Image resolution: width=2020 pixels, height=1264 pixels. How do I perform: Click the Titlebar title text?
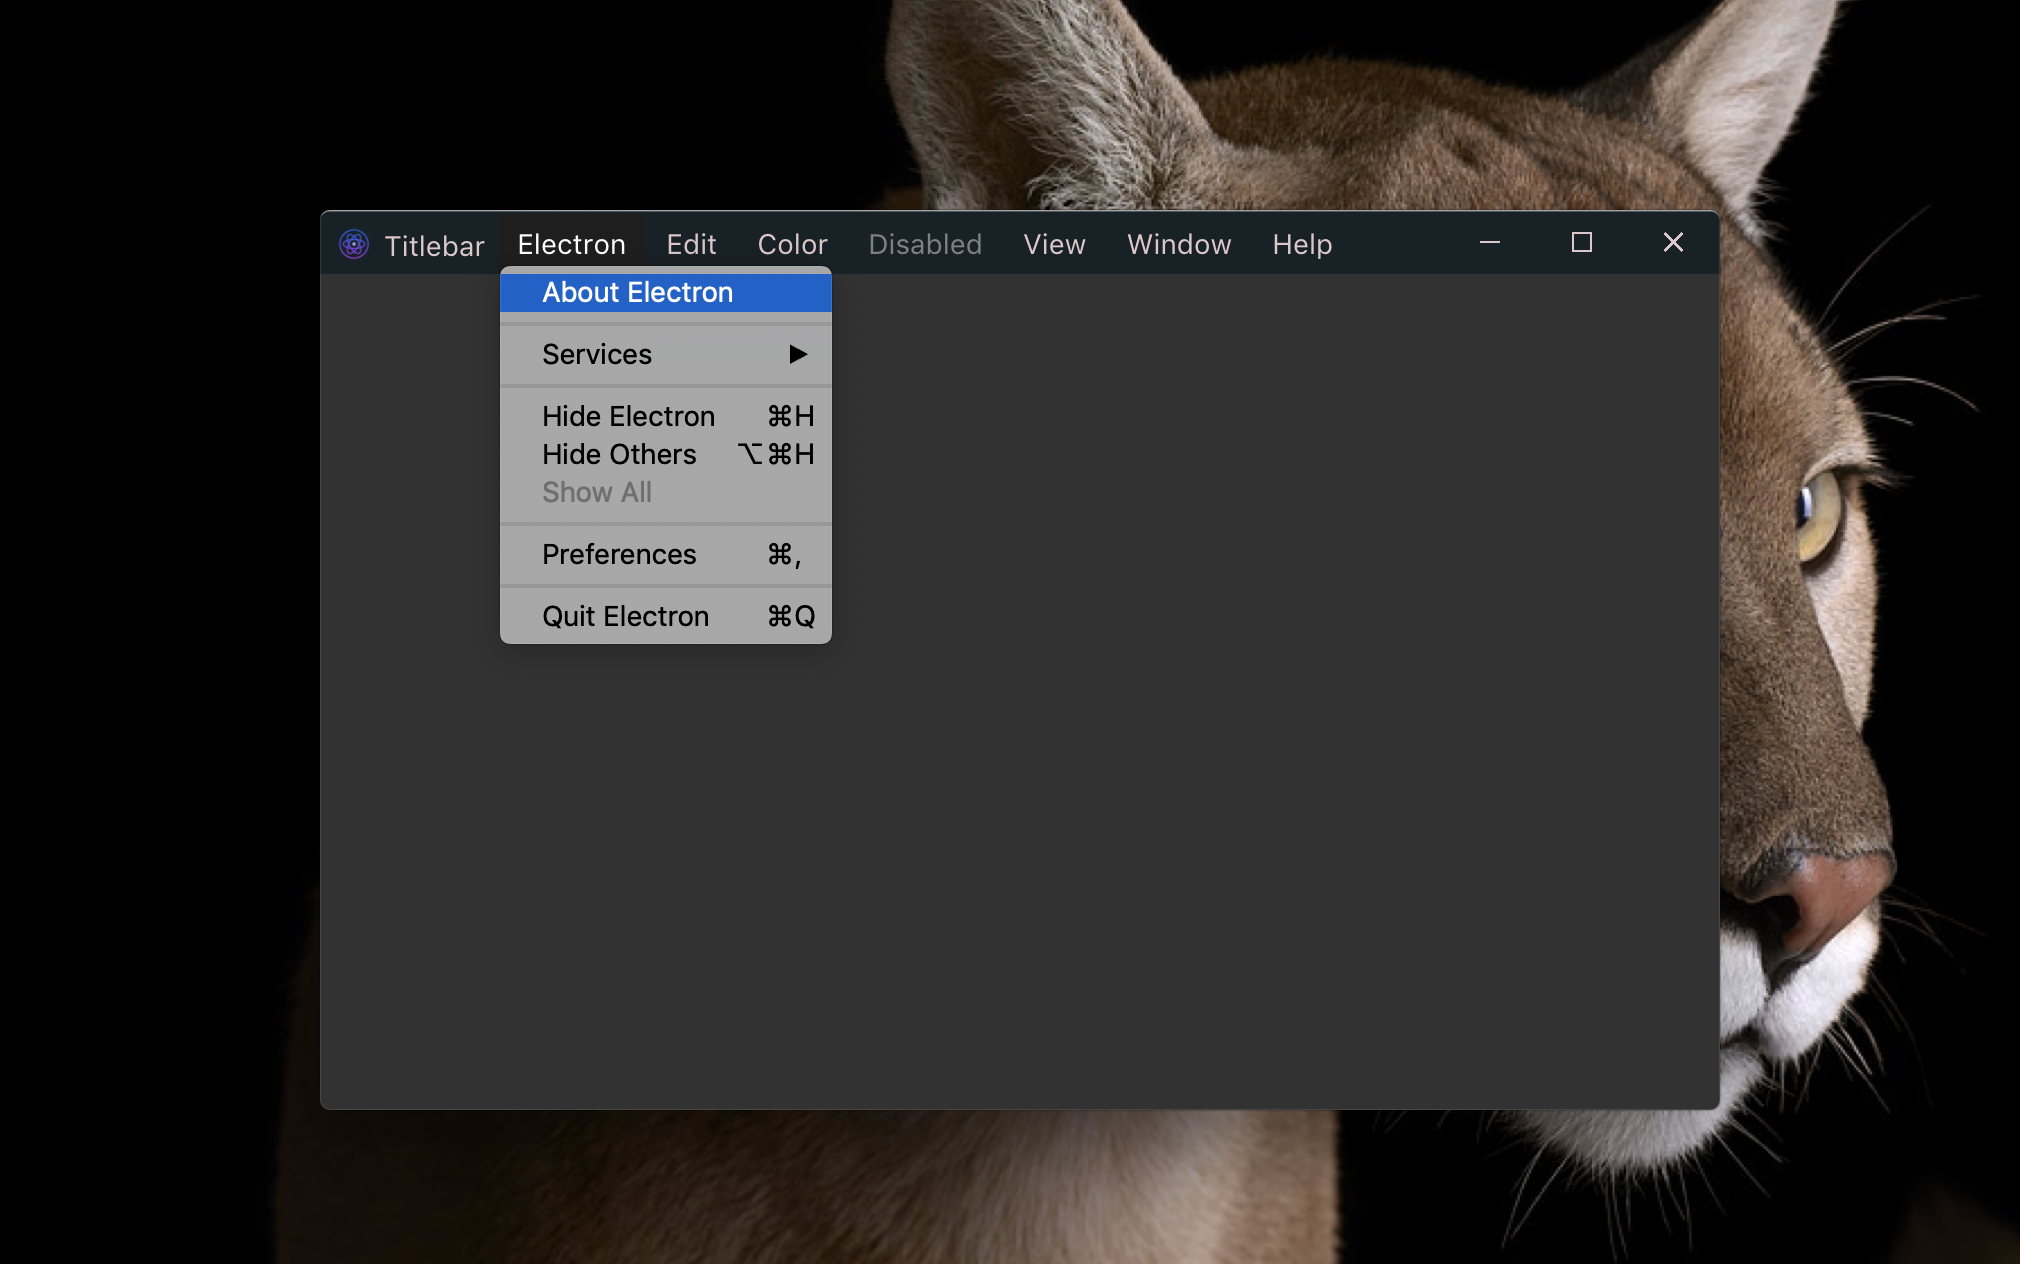[x=434, y=246]
